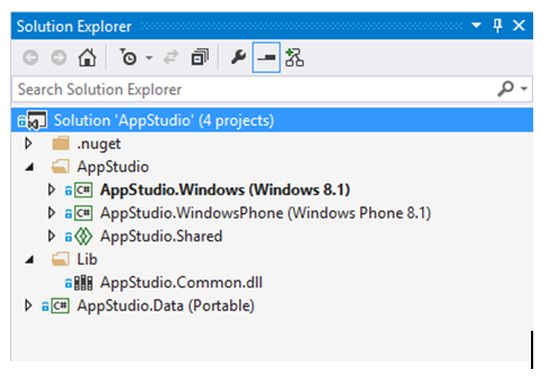Select the AppStudio folder label
This screenshot has height=388, width=550.
(x=113, y=167)
